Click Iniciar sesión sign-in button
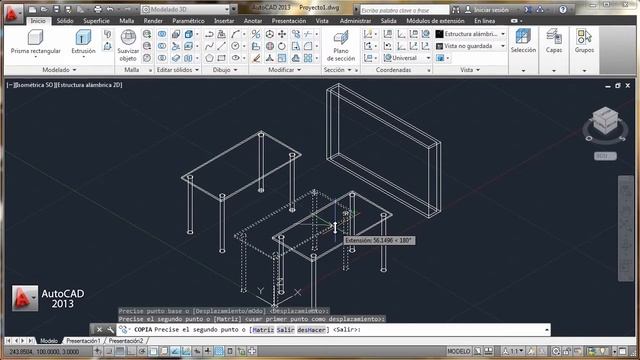 tap(487, 9)
